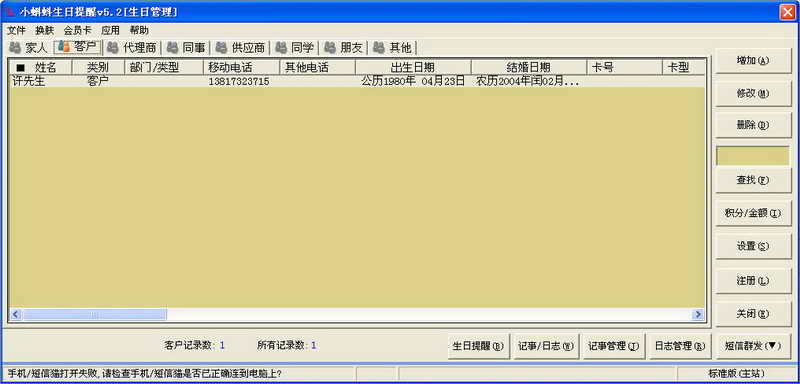Click the 查找(F) button
The width and height of the screenshot is (800, 384).
coord(753,180)
